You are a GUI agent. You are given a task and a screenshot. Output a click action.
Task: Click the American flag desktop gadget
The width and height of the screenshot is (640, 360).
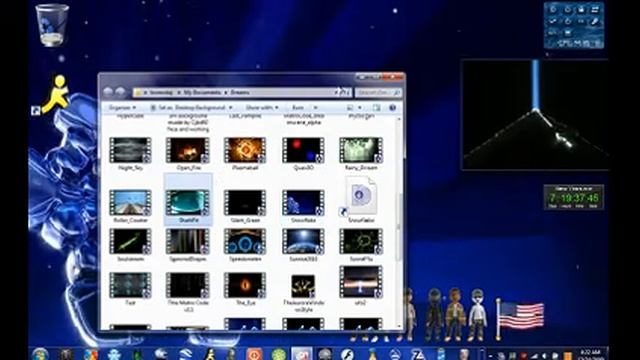click(x=520, y=318)
